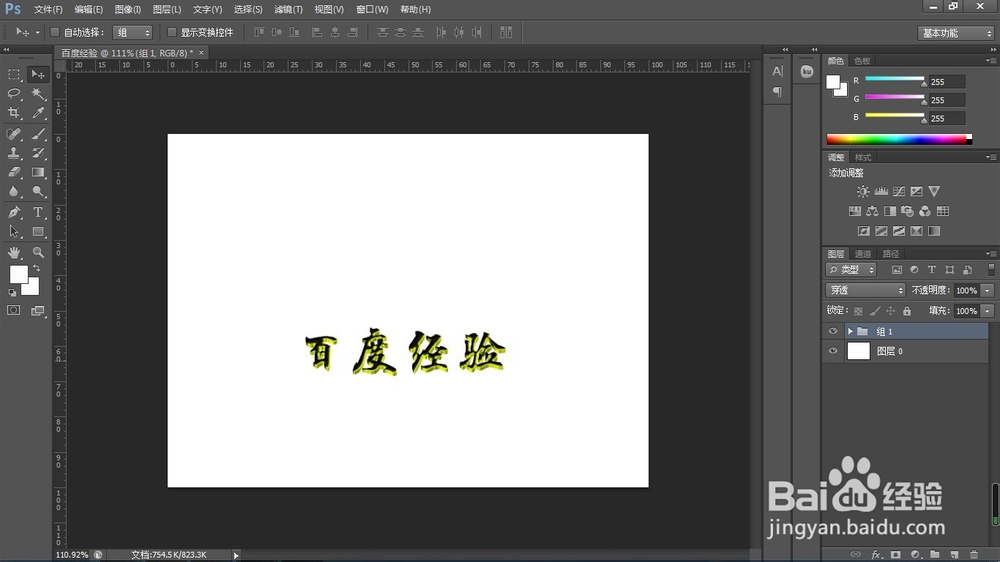Select the Hand tool
1000x562 pixels.
point(14,253)
